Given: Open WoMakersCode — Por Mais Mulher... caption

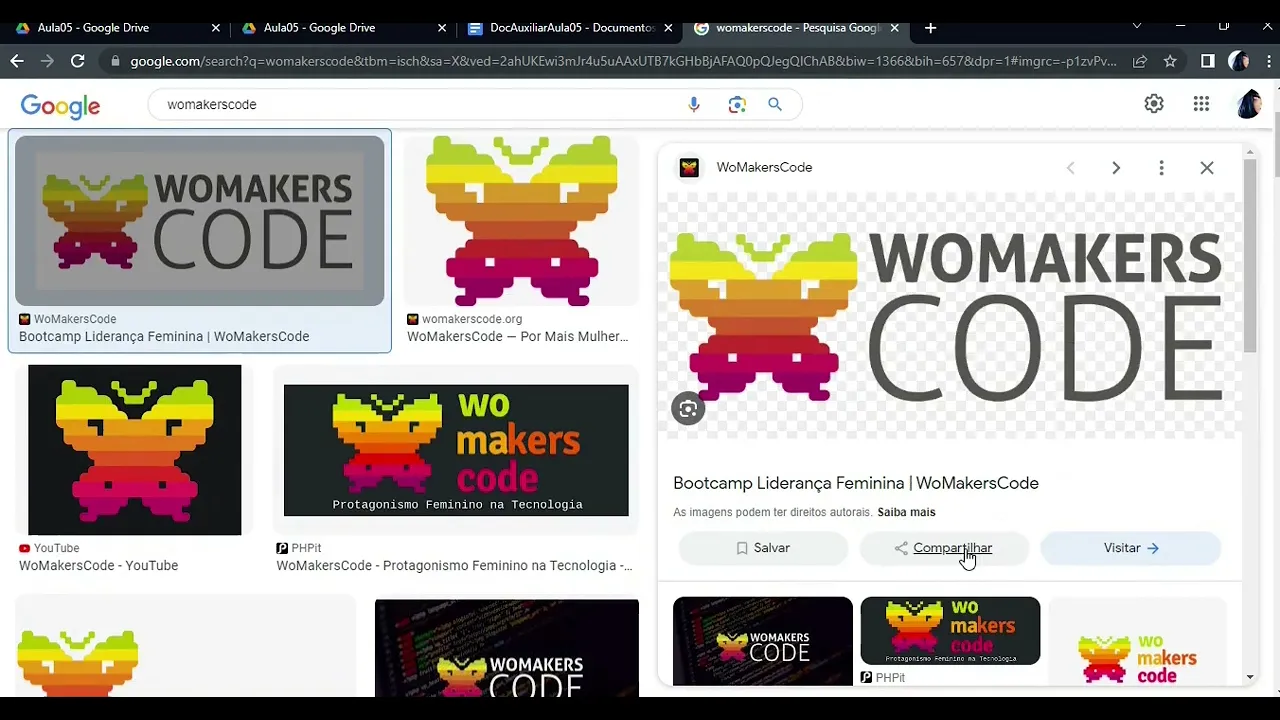Looking at the screenshot, I should coord(518,336).
